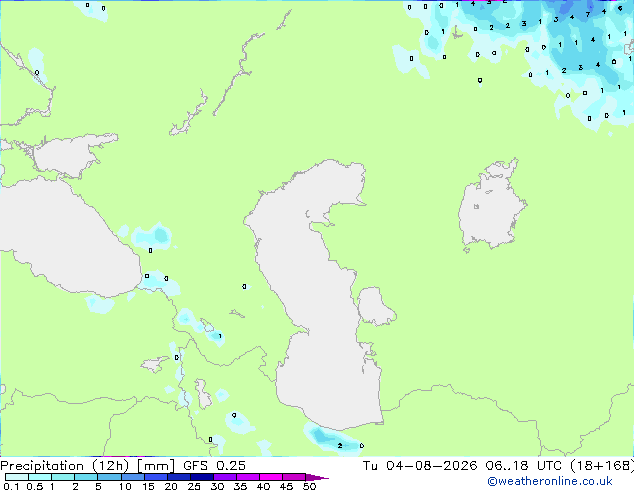Image resolution: width=634 pixels, height=490 pixels.
Task: Click the purple arrow tip above 50 mm
Action: (x=317, y=477)
